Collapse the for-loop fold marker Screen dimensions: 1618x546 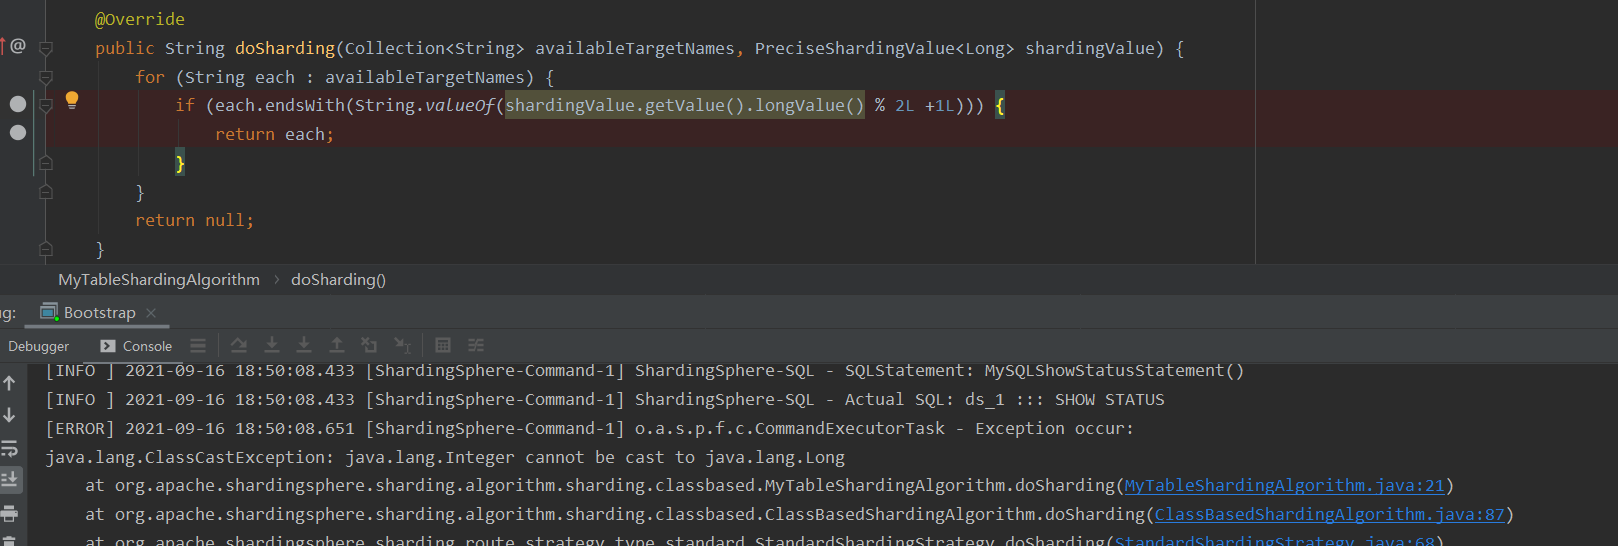tap(45, 77)
